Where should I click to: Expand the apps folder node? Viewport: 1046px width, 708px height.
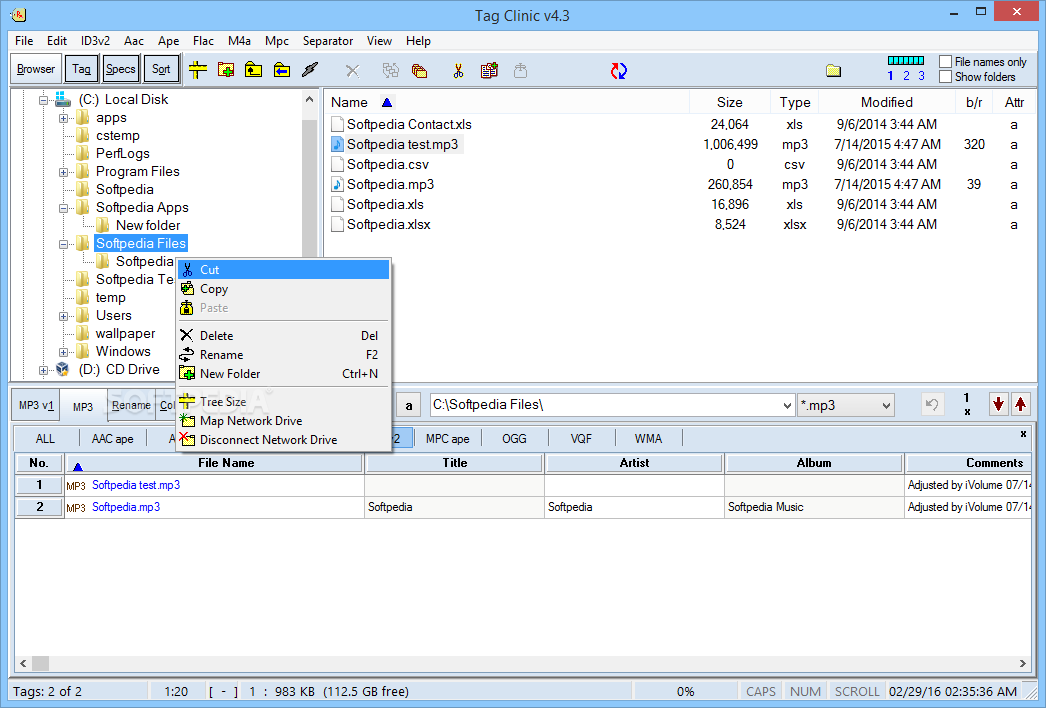(x=63, y=118)
